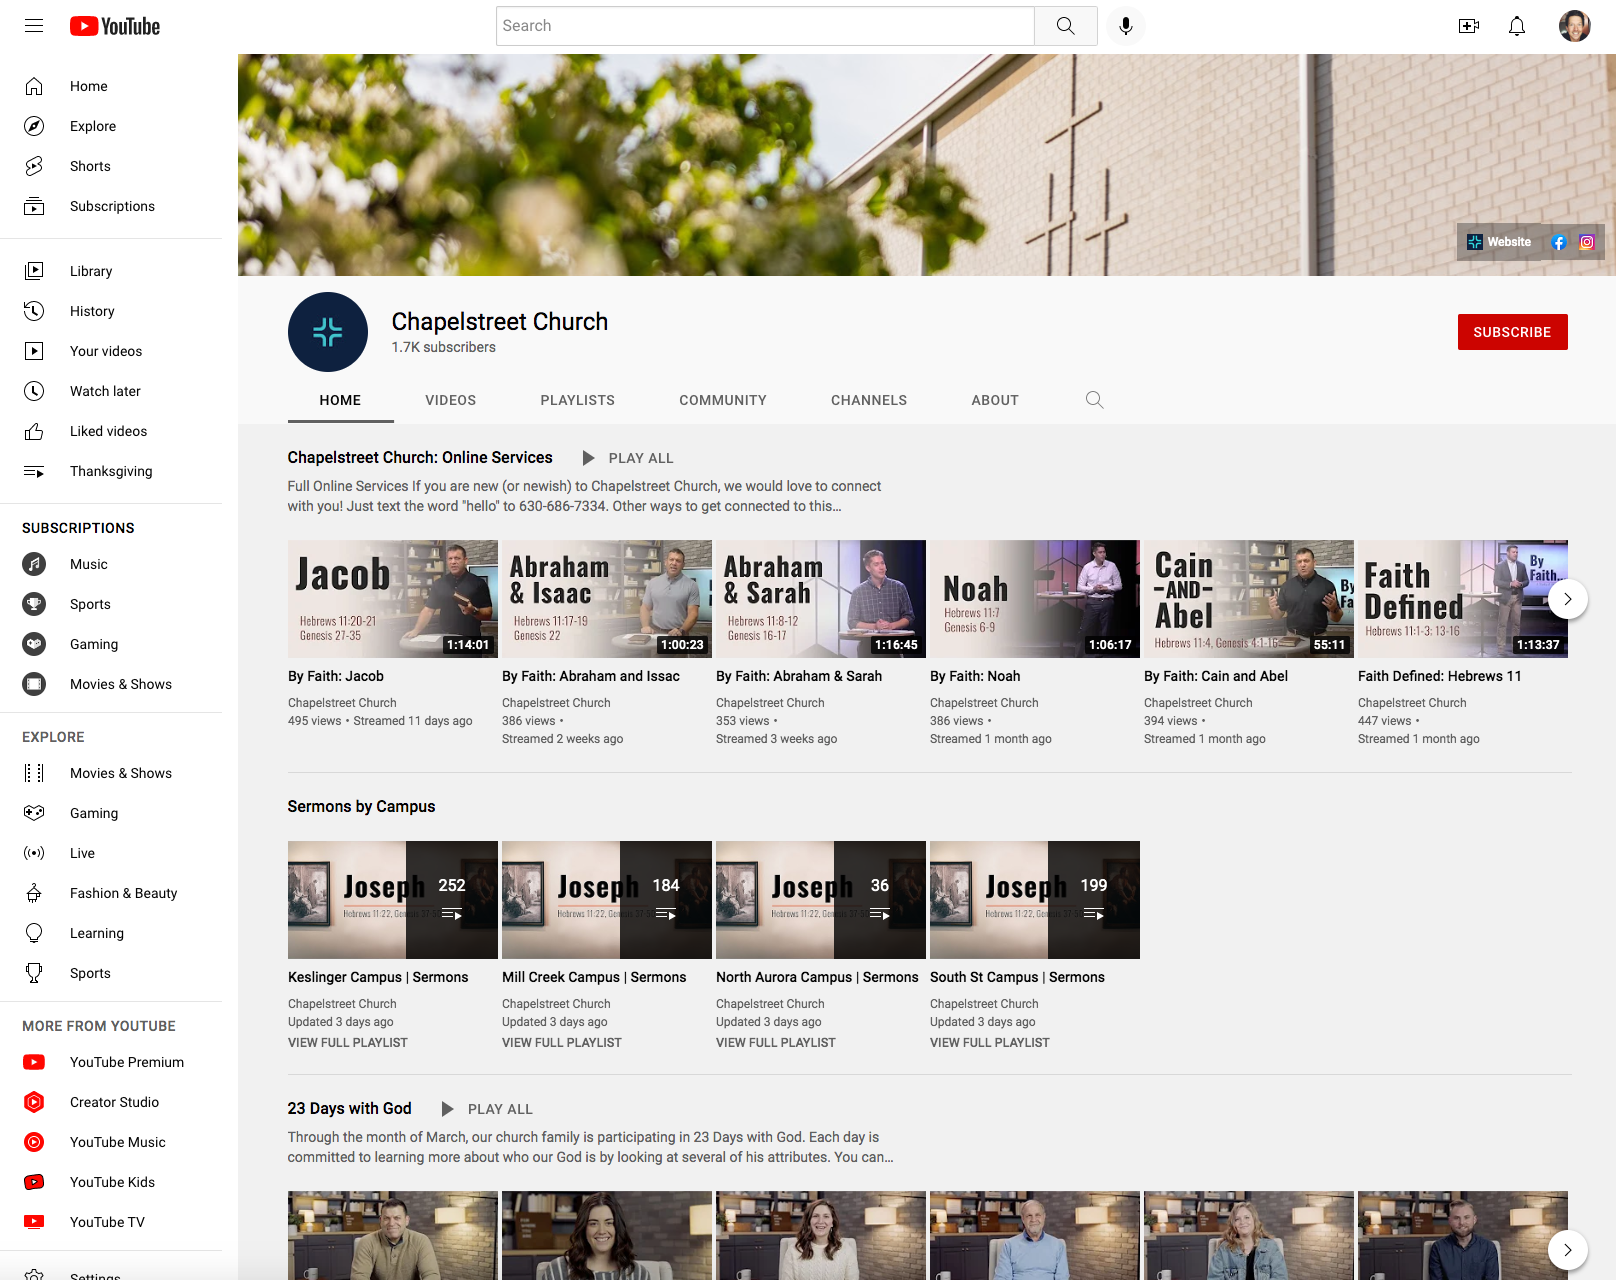Click the channel Instagram icon
This screenshot has height=1280, width=1616.
(x=1587, y=242)
